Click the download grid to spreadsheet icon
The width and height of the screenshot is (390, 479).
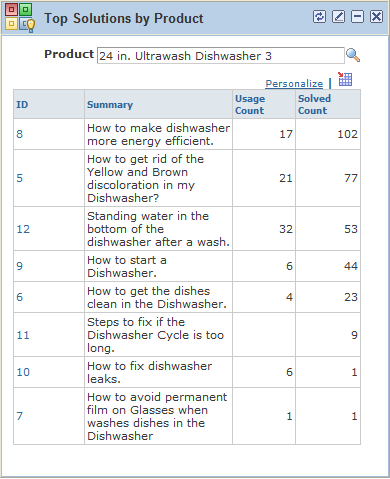[x=345, y=79]
